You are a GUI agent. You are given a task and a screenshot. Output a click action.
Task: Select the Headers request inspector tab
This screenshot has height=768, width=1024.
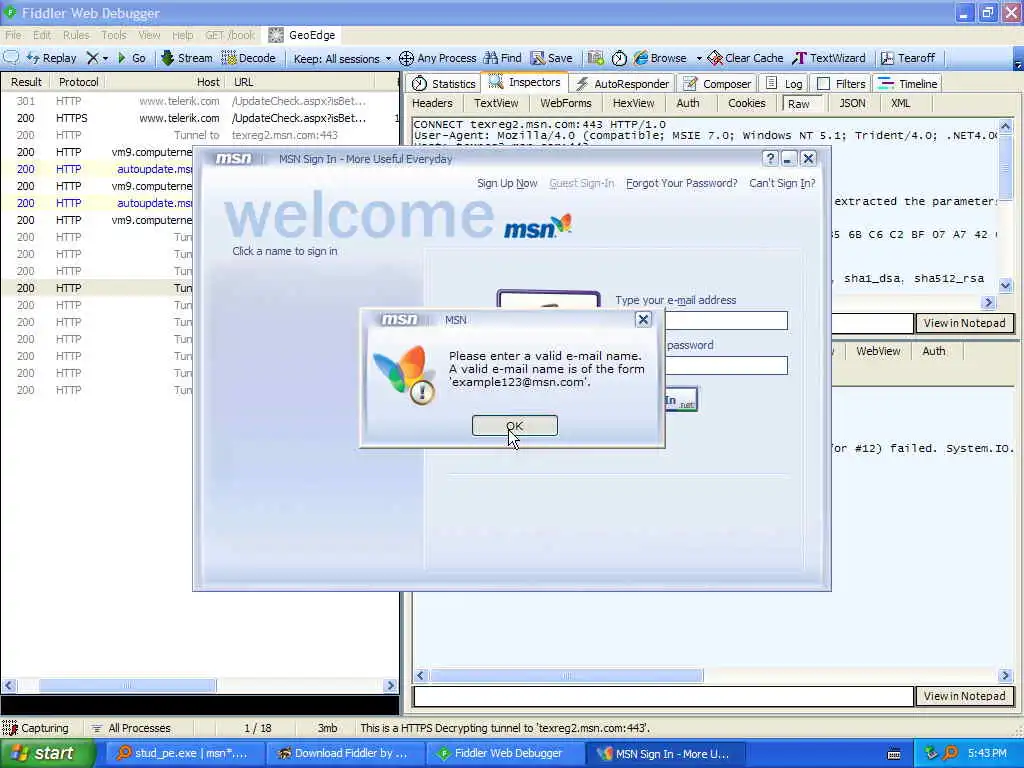pos(432,103)
